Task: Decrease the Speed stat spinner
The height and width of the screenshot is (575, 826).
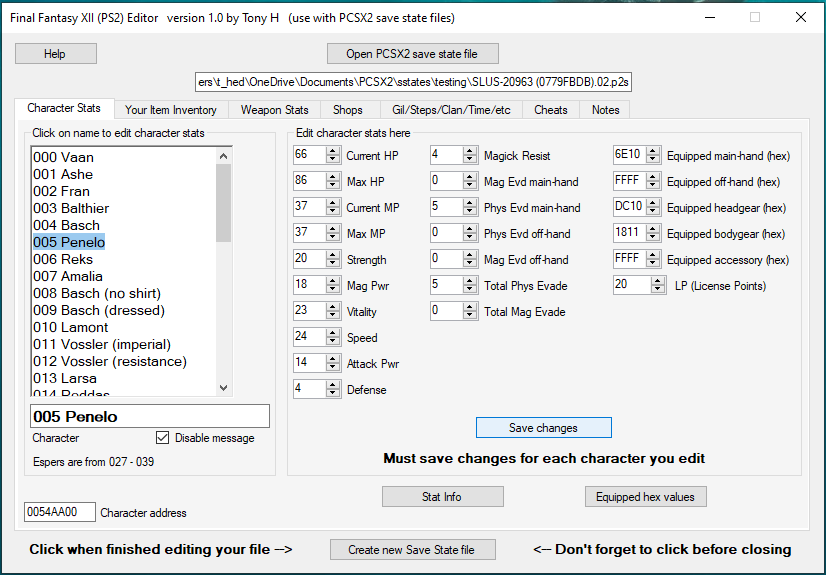Action: pos(333,342)
